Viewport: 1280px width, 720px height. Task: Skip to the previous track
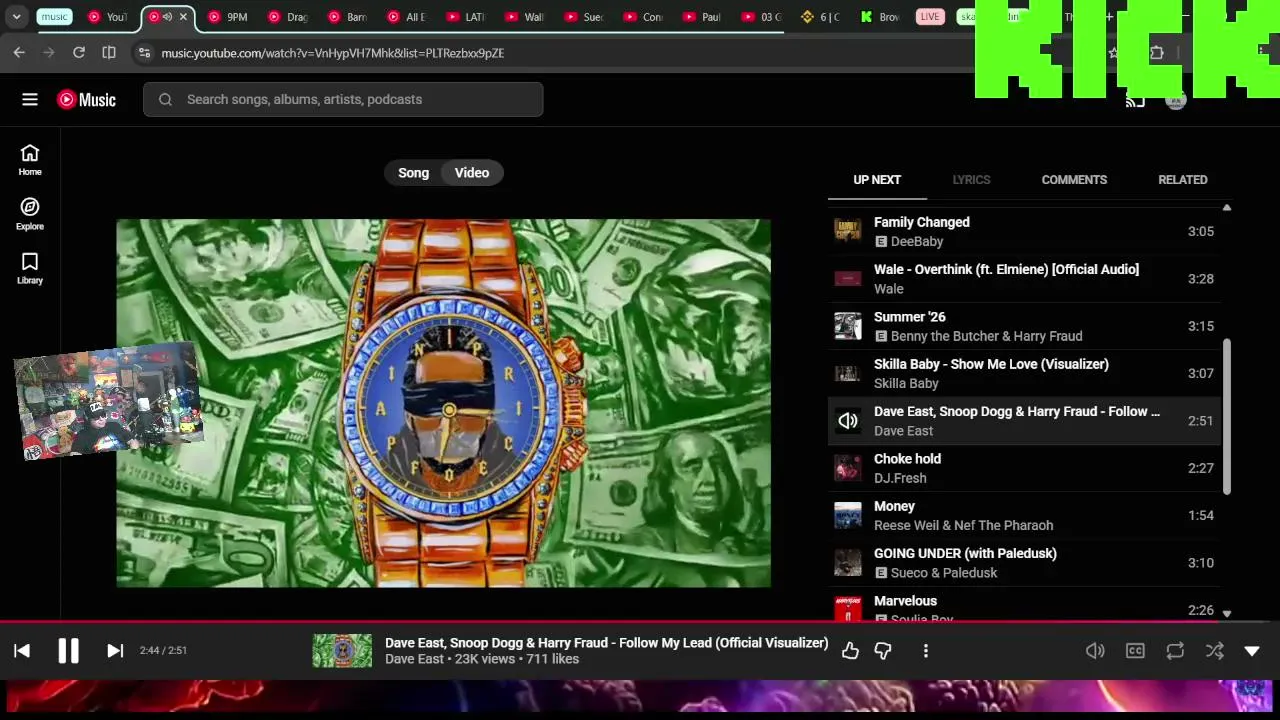22,651
